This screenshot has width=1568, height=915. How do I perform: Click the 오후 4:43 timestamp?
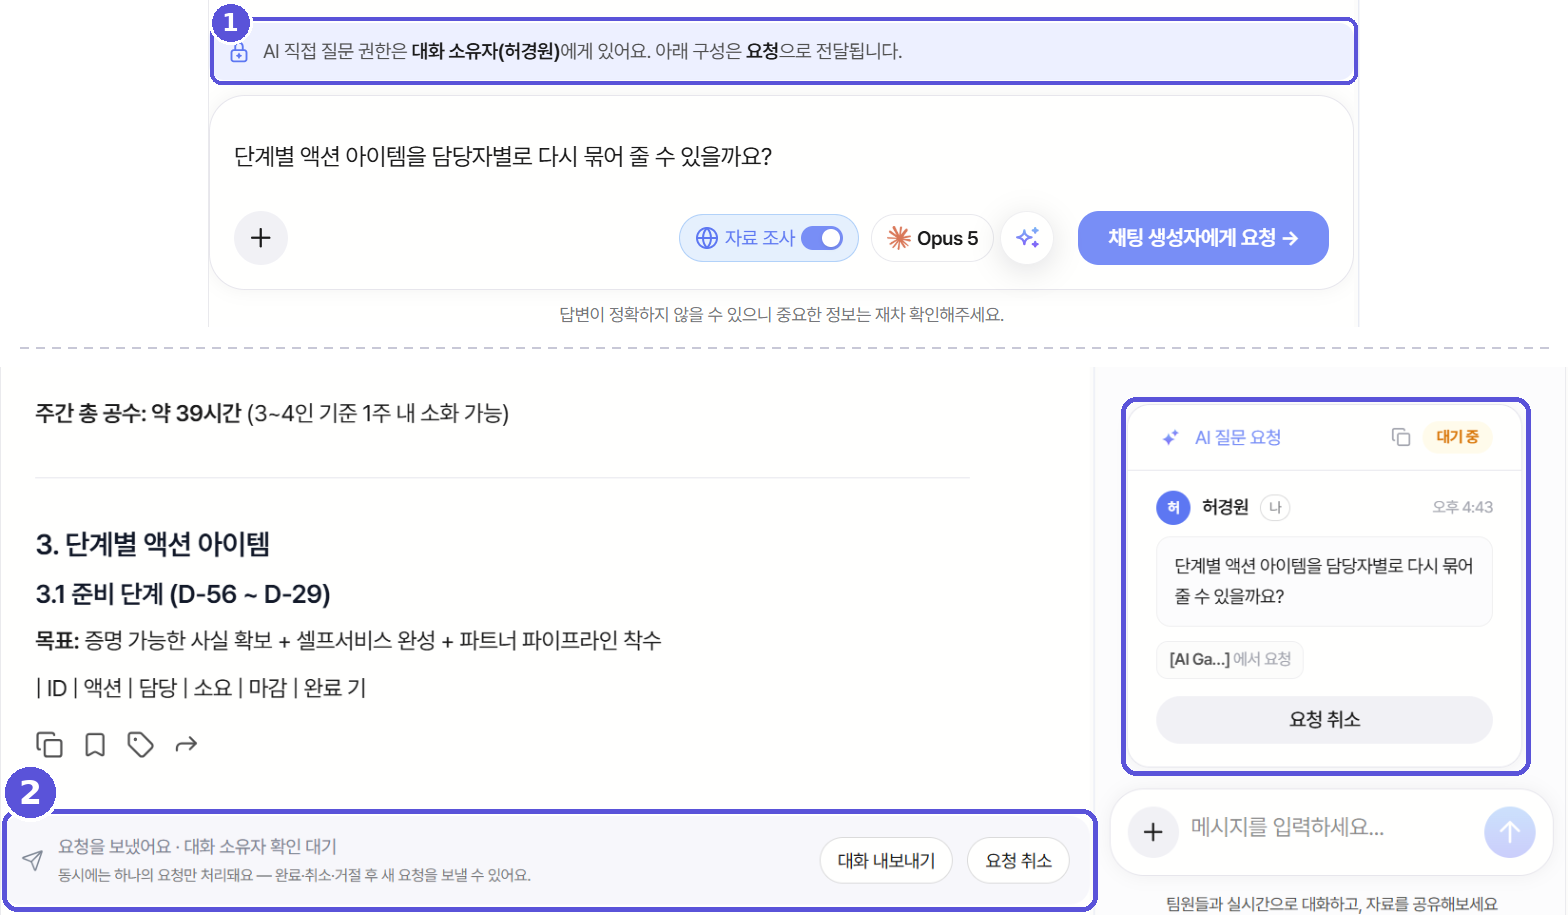1462,508
